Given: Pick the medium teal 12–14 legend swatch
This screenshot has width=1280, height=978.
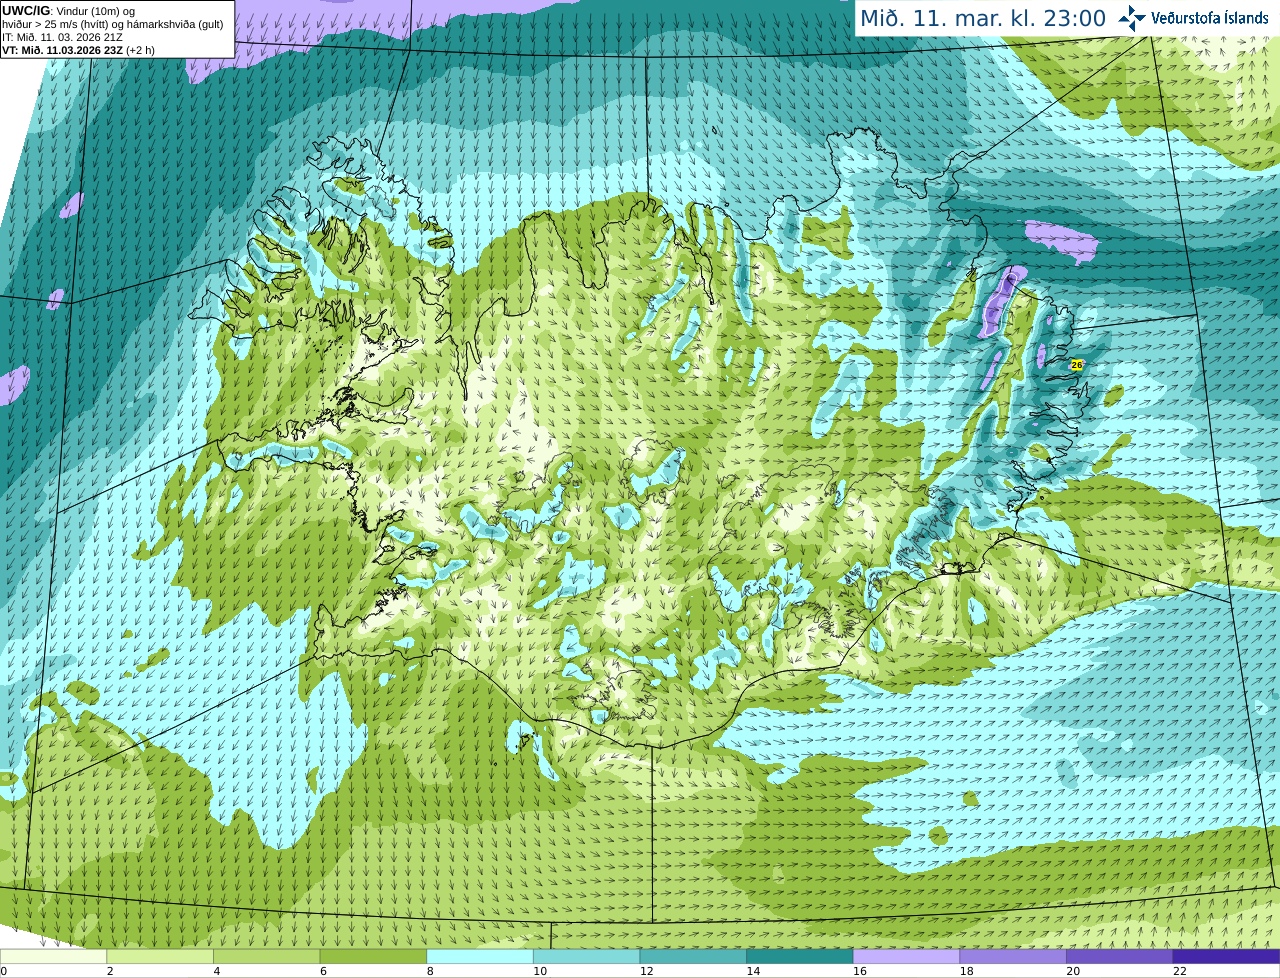Looking at the screenshot, I should (693, 956).
